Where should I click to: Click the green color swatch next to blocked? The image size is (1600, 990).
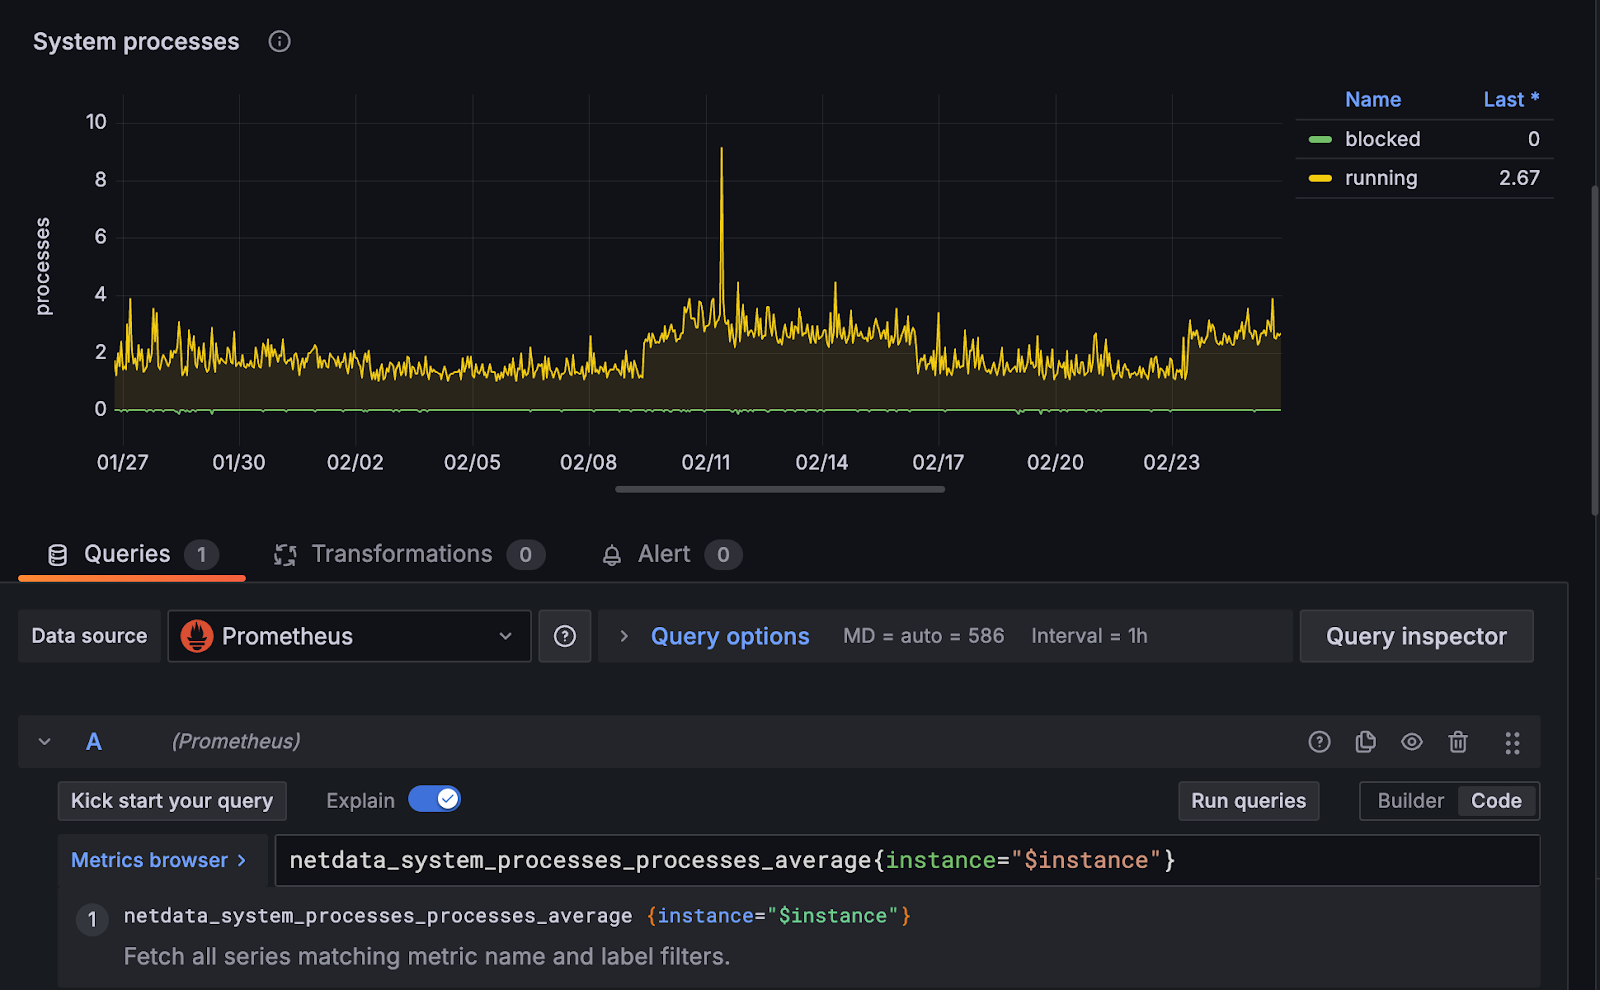click(1319, 138)
